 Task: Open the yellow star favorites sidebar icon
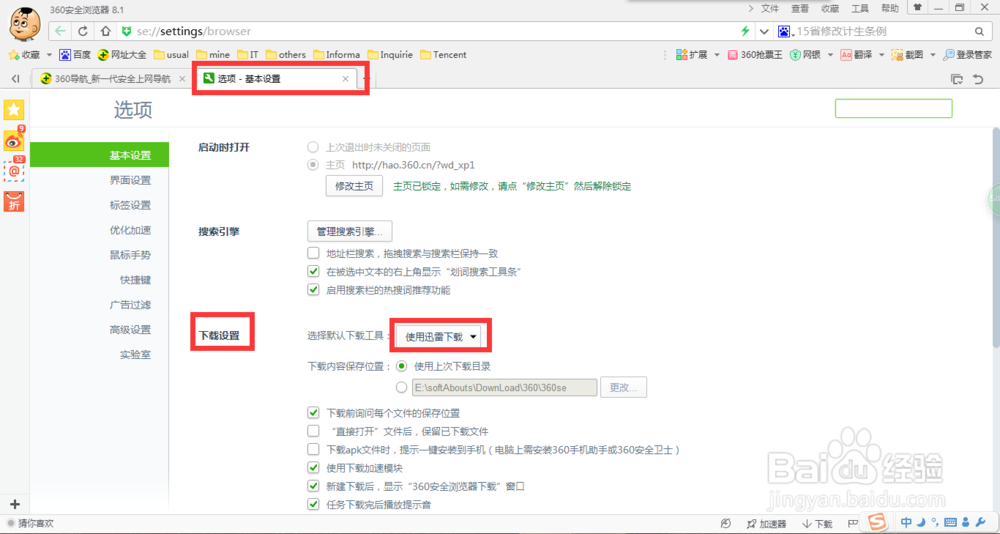(14, 110)
